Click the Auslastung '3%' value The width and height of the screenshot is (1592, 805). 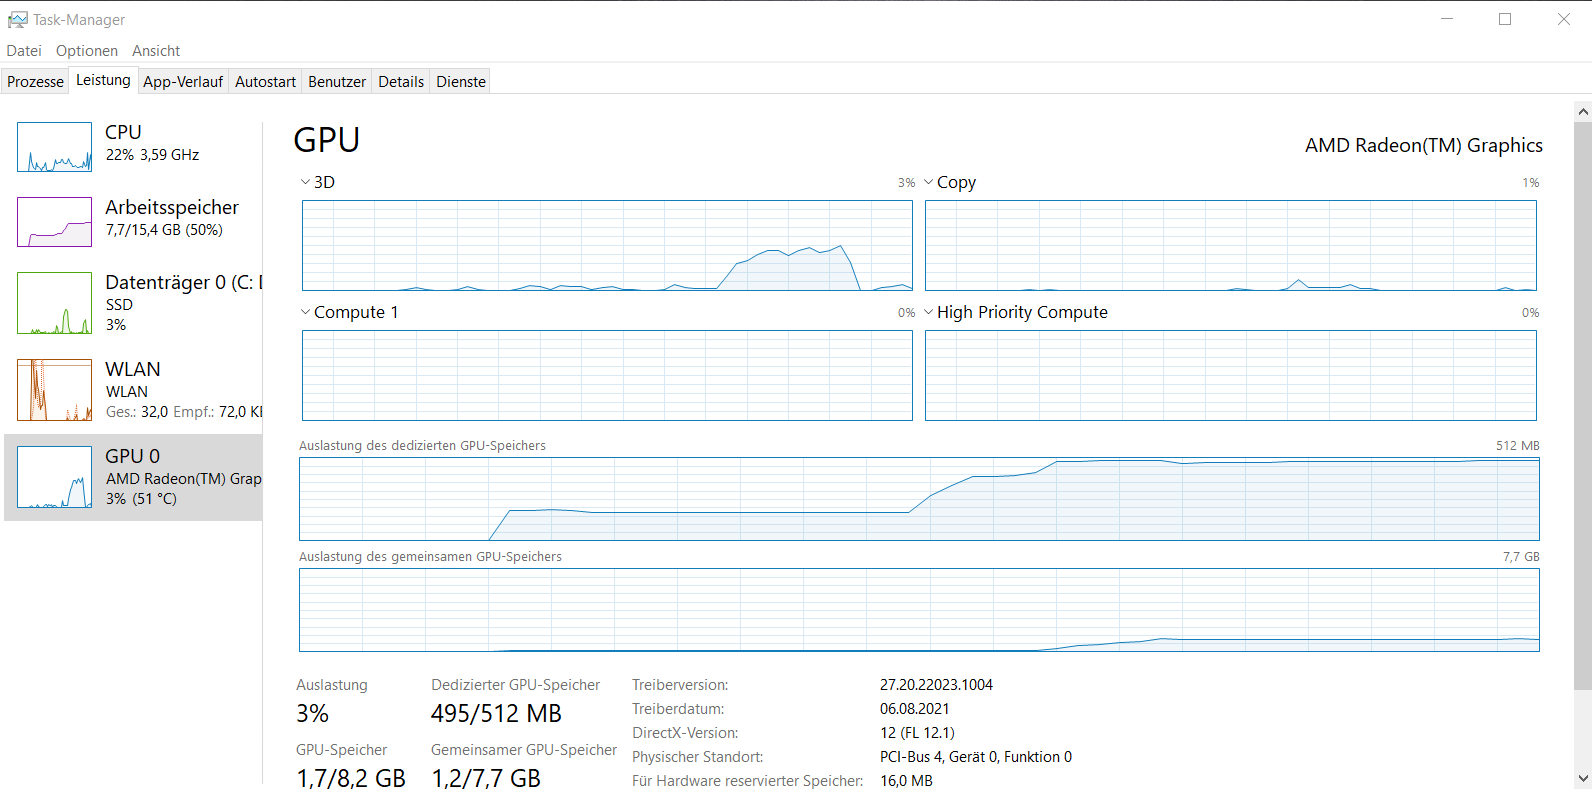[x=312, y=714]
